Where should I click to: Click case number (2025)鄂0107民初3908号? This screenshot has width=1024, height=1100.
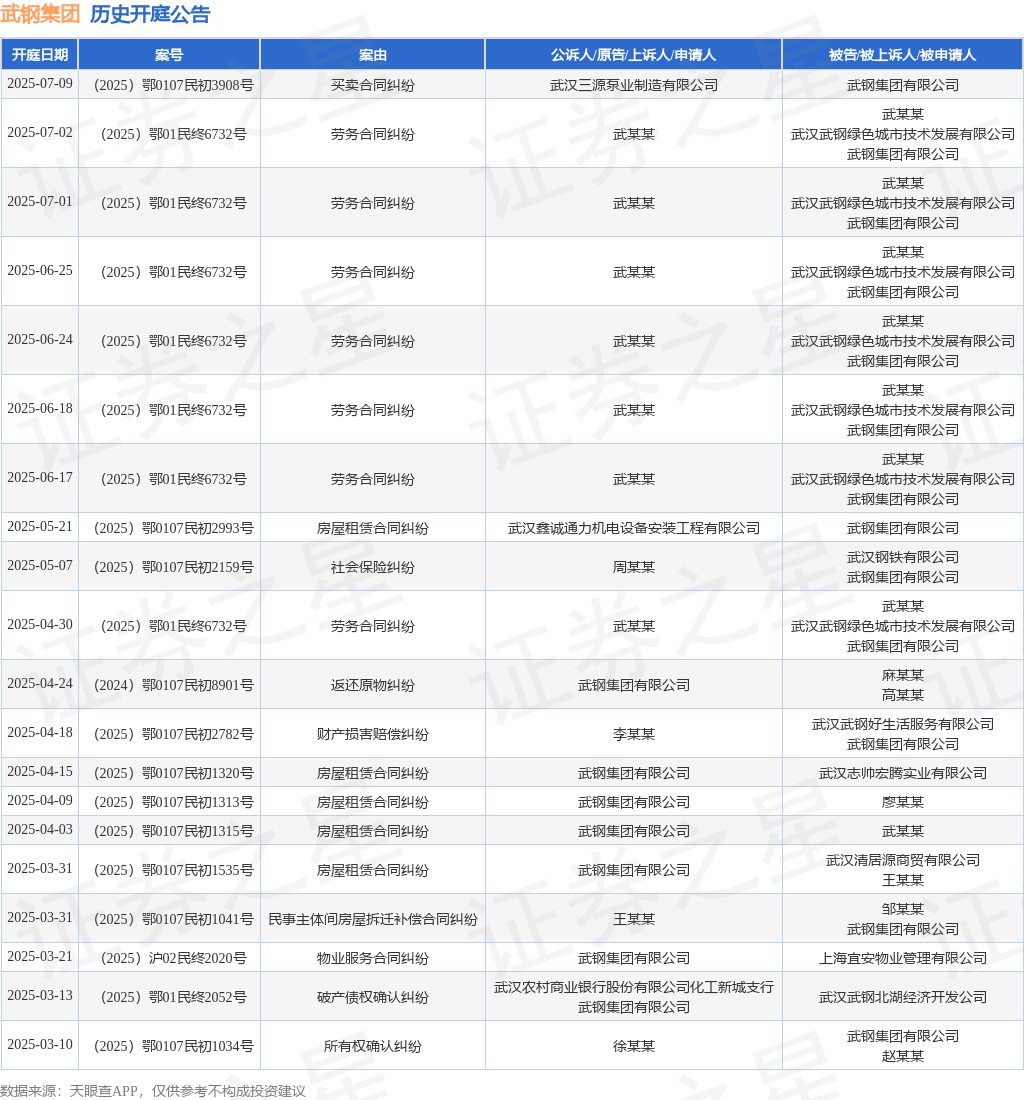click(173, 85)
